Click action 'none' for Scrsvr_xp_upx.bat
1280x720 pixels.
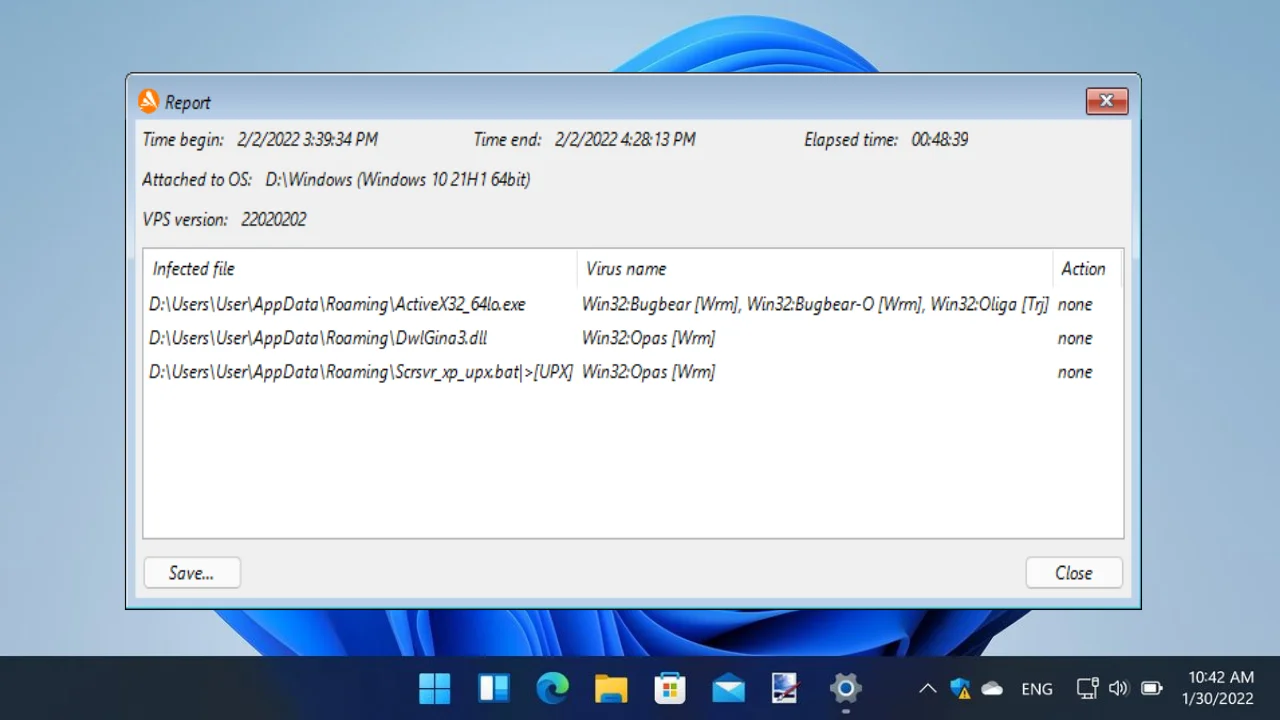[1075, 372]
